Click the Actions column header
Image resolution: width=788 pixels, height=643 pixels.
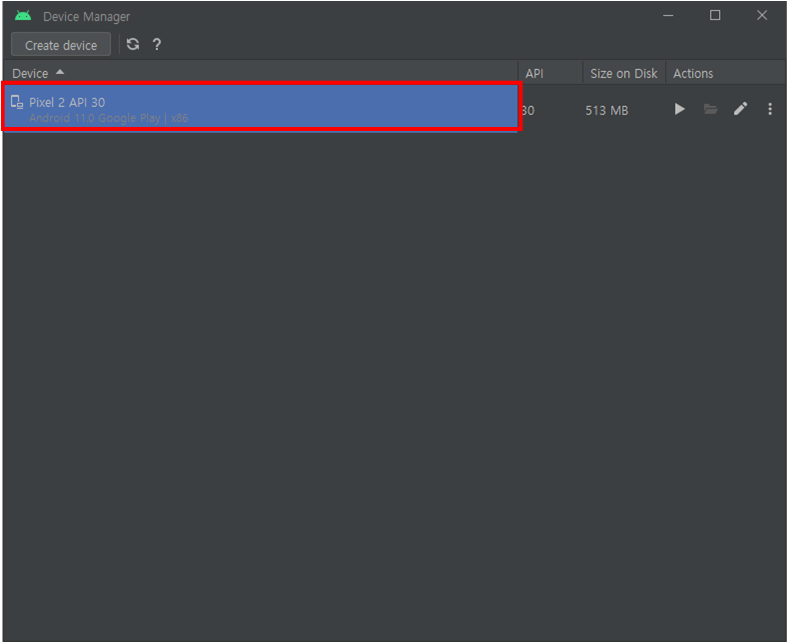point(725,73)
